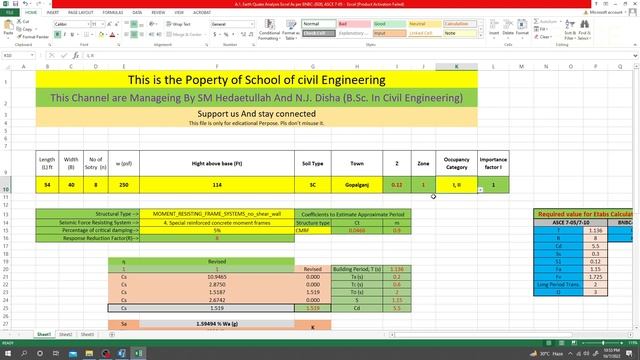Toggle Merge & Center

[184, 35]
